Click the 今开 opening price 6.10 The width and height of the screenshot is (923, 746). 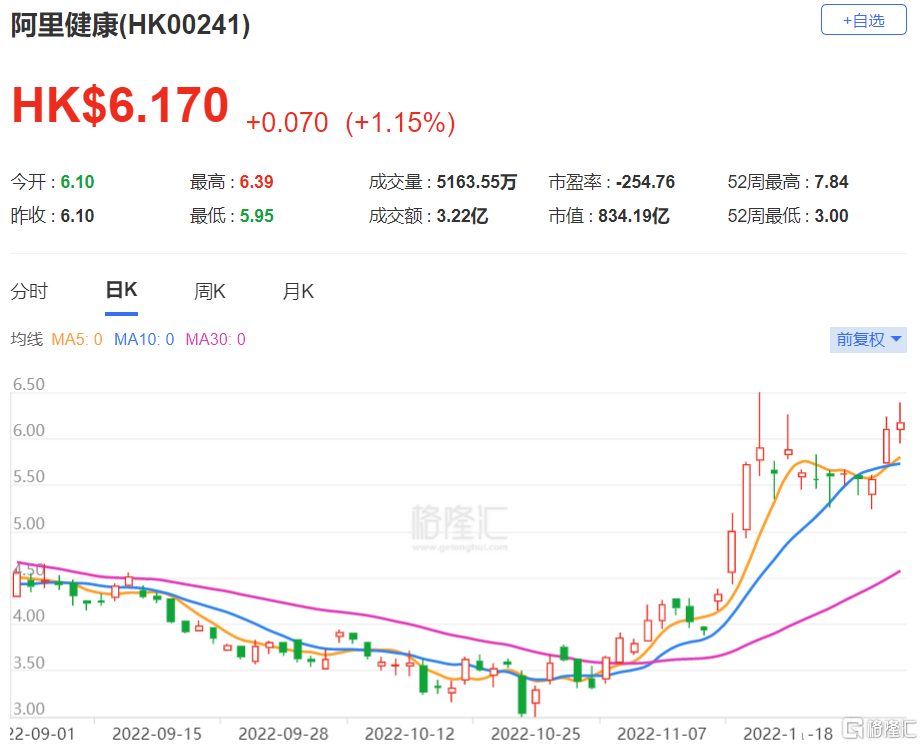(77, 182)
